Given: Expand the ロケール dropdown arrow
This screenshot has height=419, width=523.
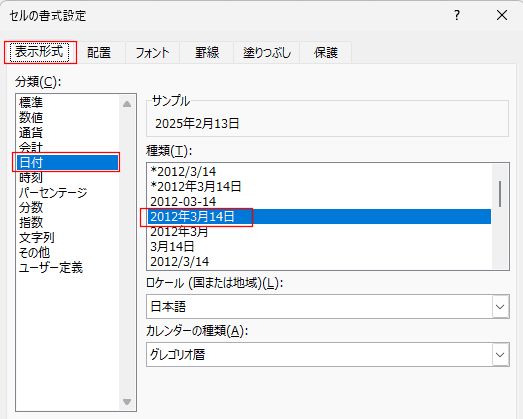Looking at the screenshot, I should point(500,306).
